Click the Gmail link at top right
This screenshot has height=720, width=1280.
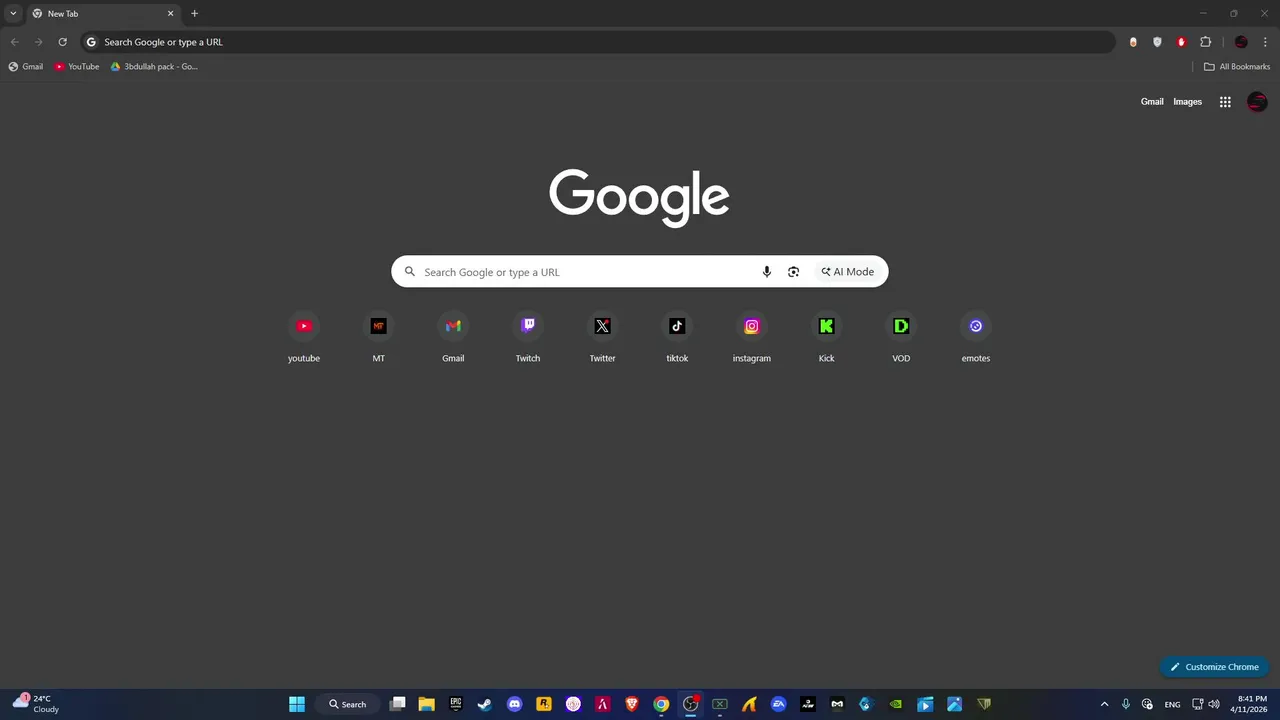pyautogui.click(x=1152, y=102)
